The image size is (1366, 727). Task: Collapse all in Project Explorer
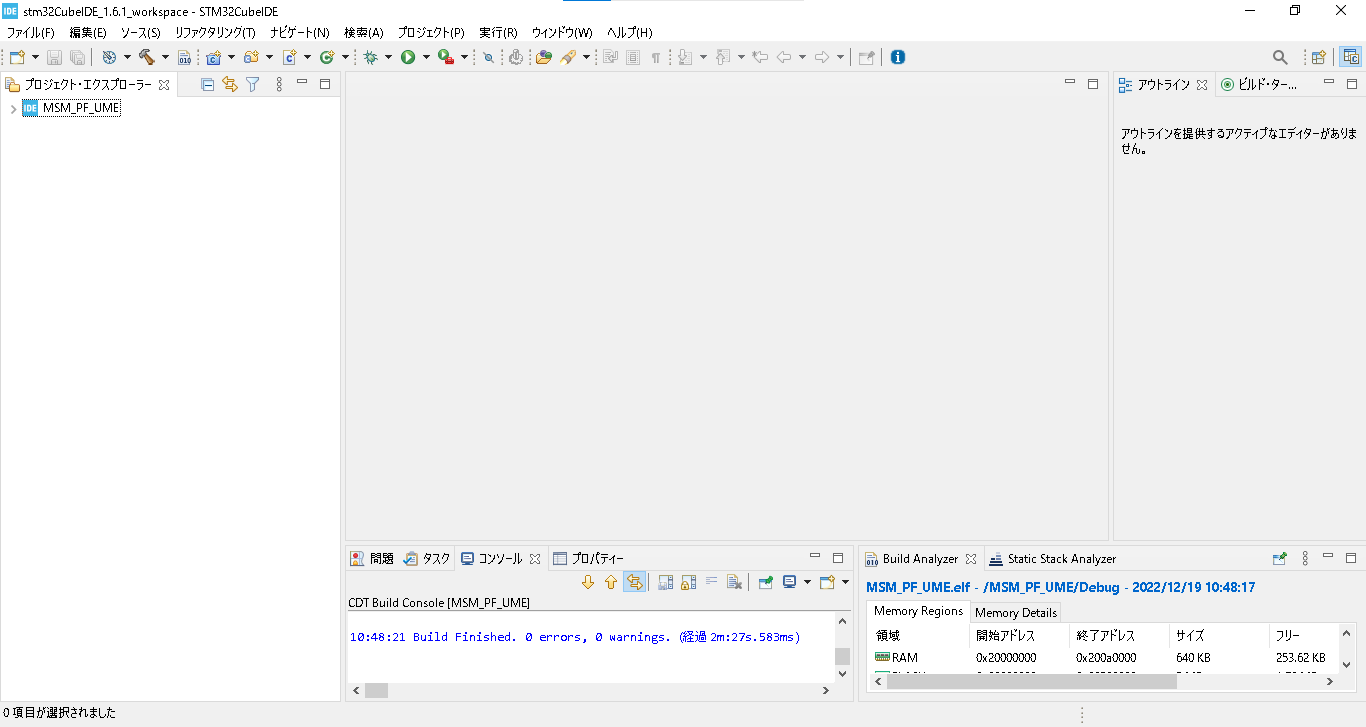click(x=208, y=85)
